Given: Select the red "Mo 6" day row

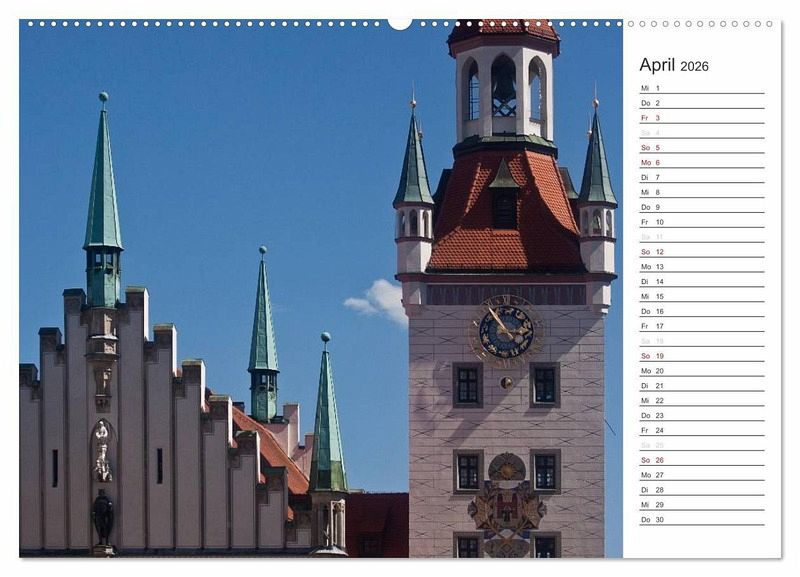Looking at the screenshot, I should pos(702,162).
